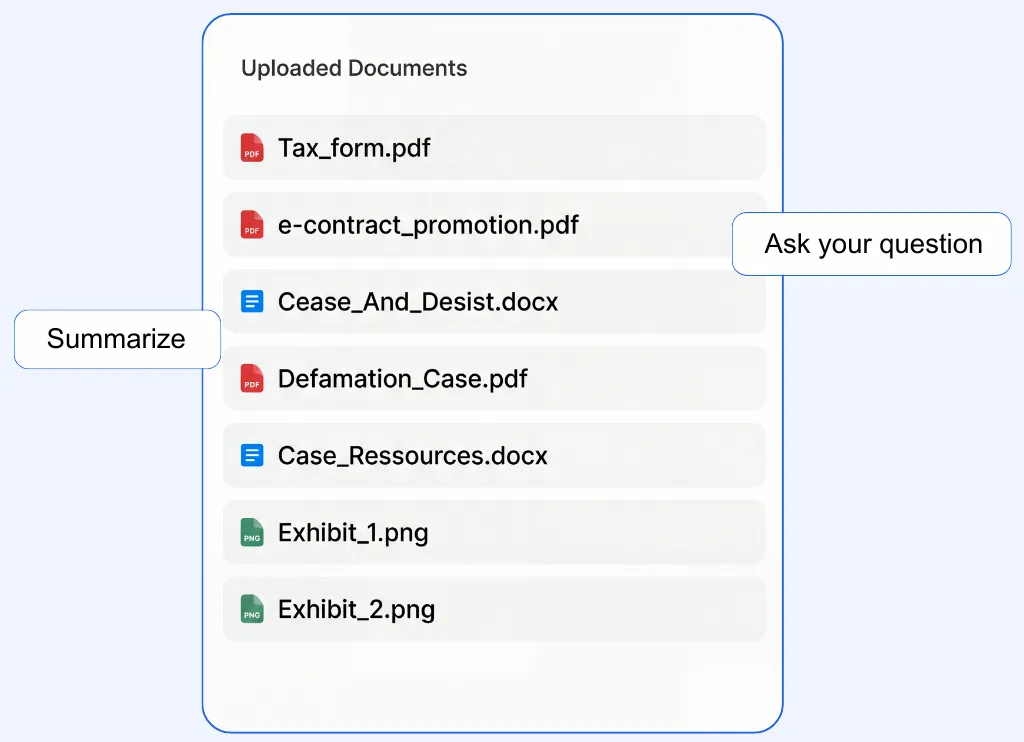
Task: Select the Exhibit_1.png list entry
Action: pos(494,532)
